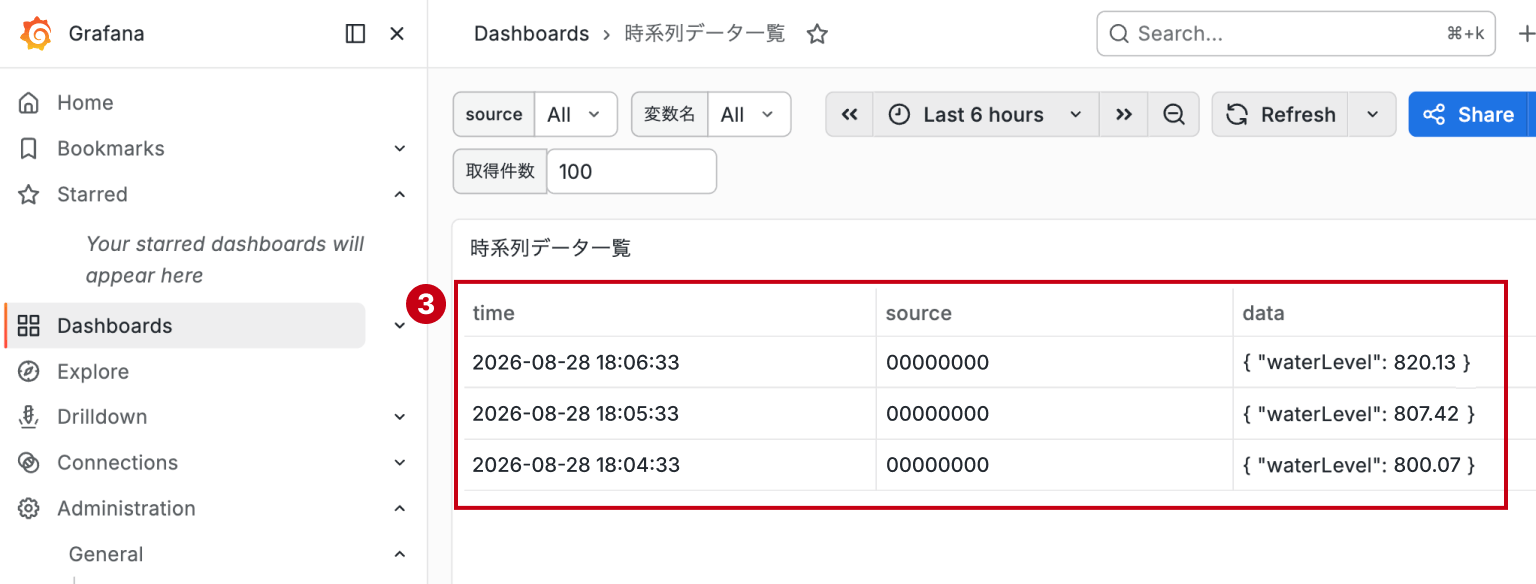This screenshot has height=584, width=1536.
Task: Open the refresh interval dropdown
Action: [1372, 115]
